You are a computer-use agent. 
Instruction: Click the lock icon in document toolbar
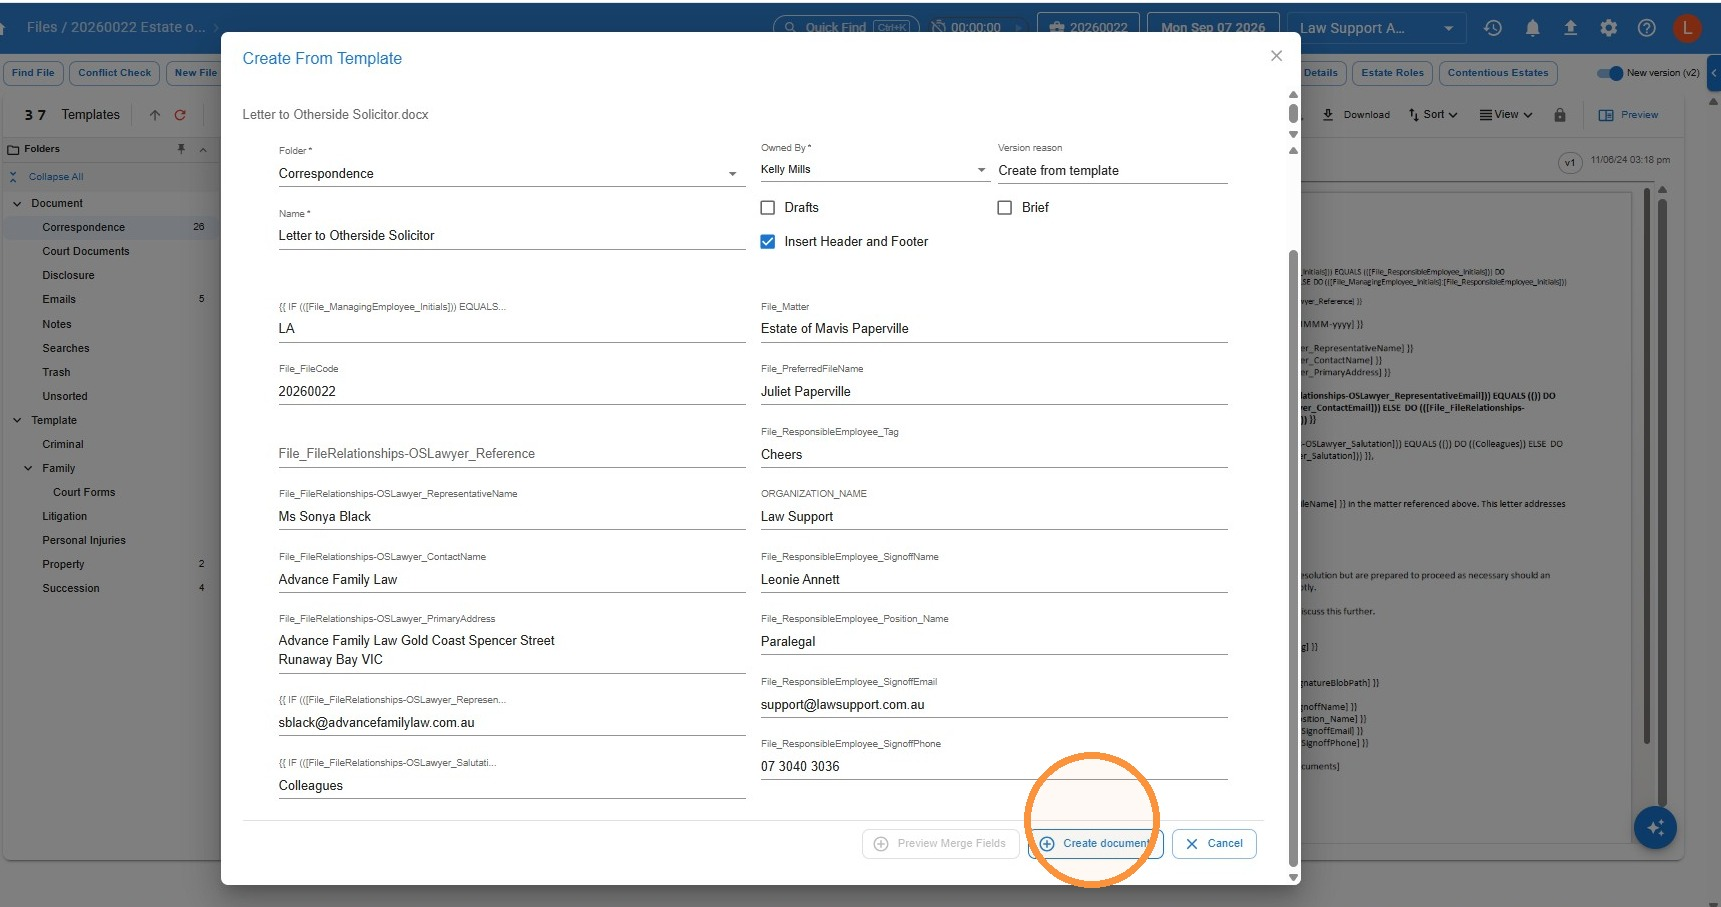tap(1559, 115)
